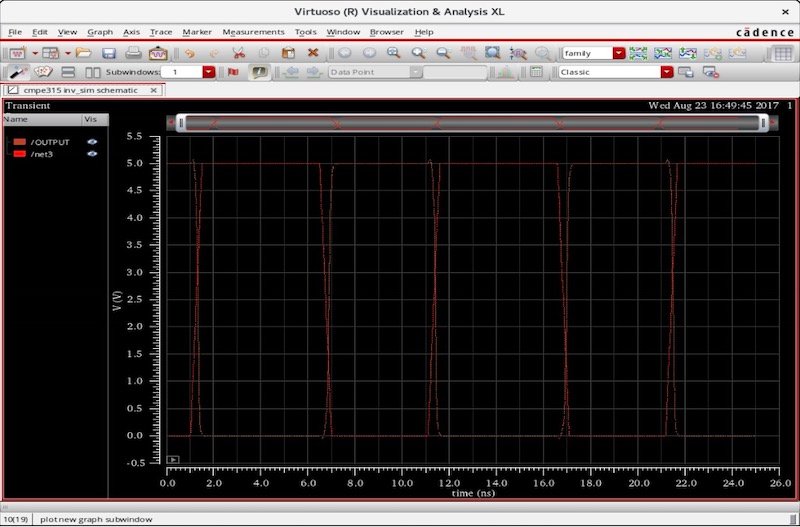
Task: Open the Marker menu
Action: click(196, 32)
